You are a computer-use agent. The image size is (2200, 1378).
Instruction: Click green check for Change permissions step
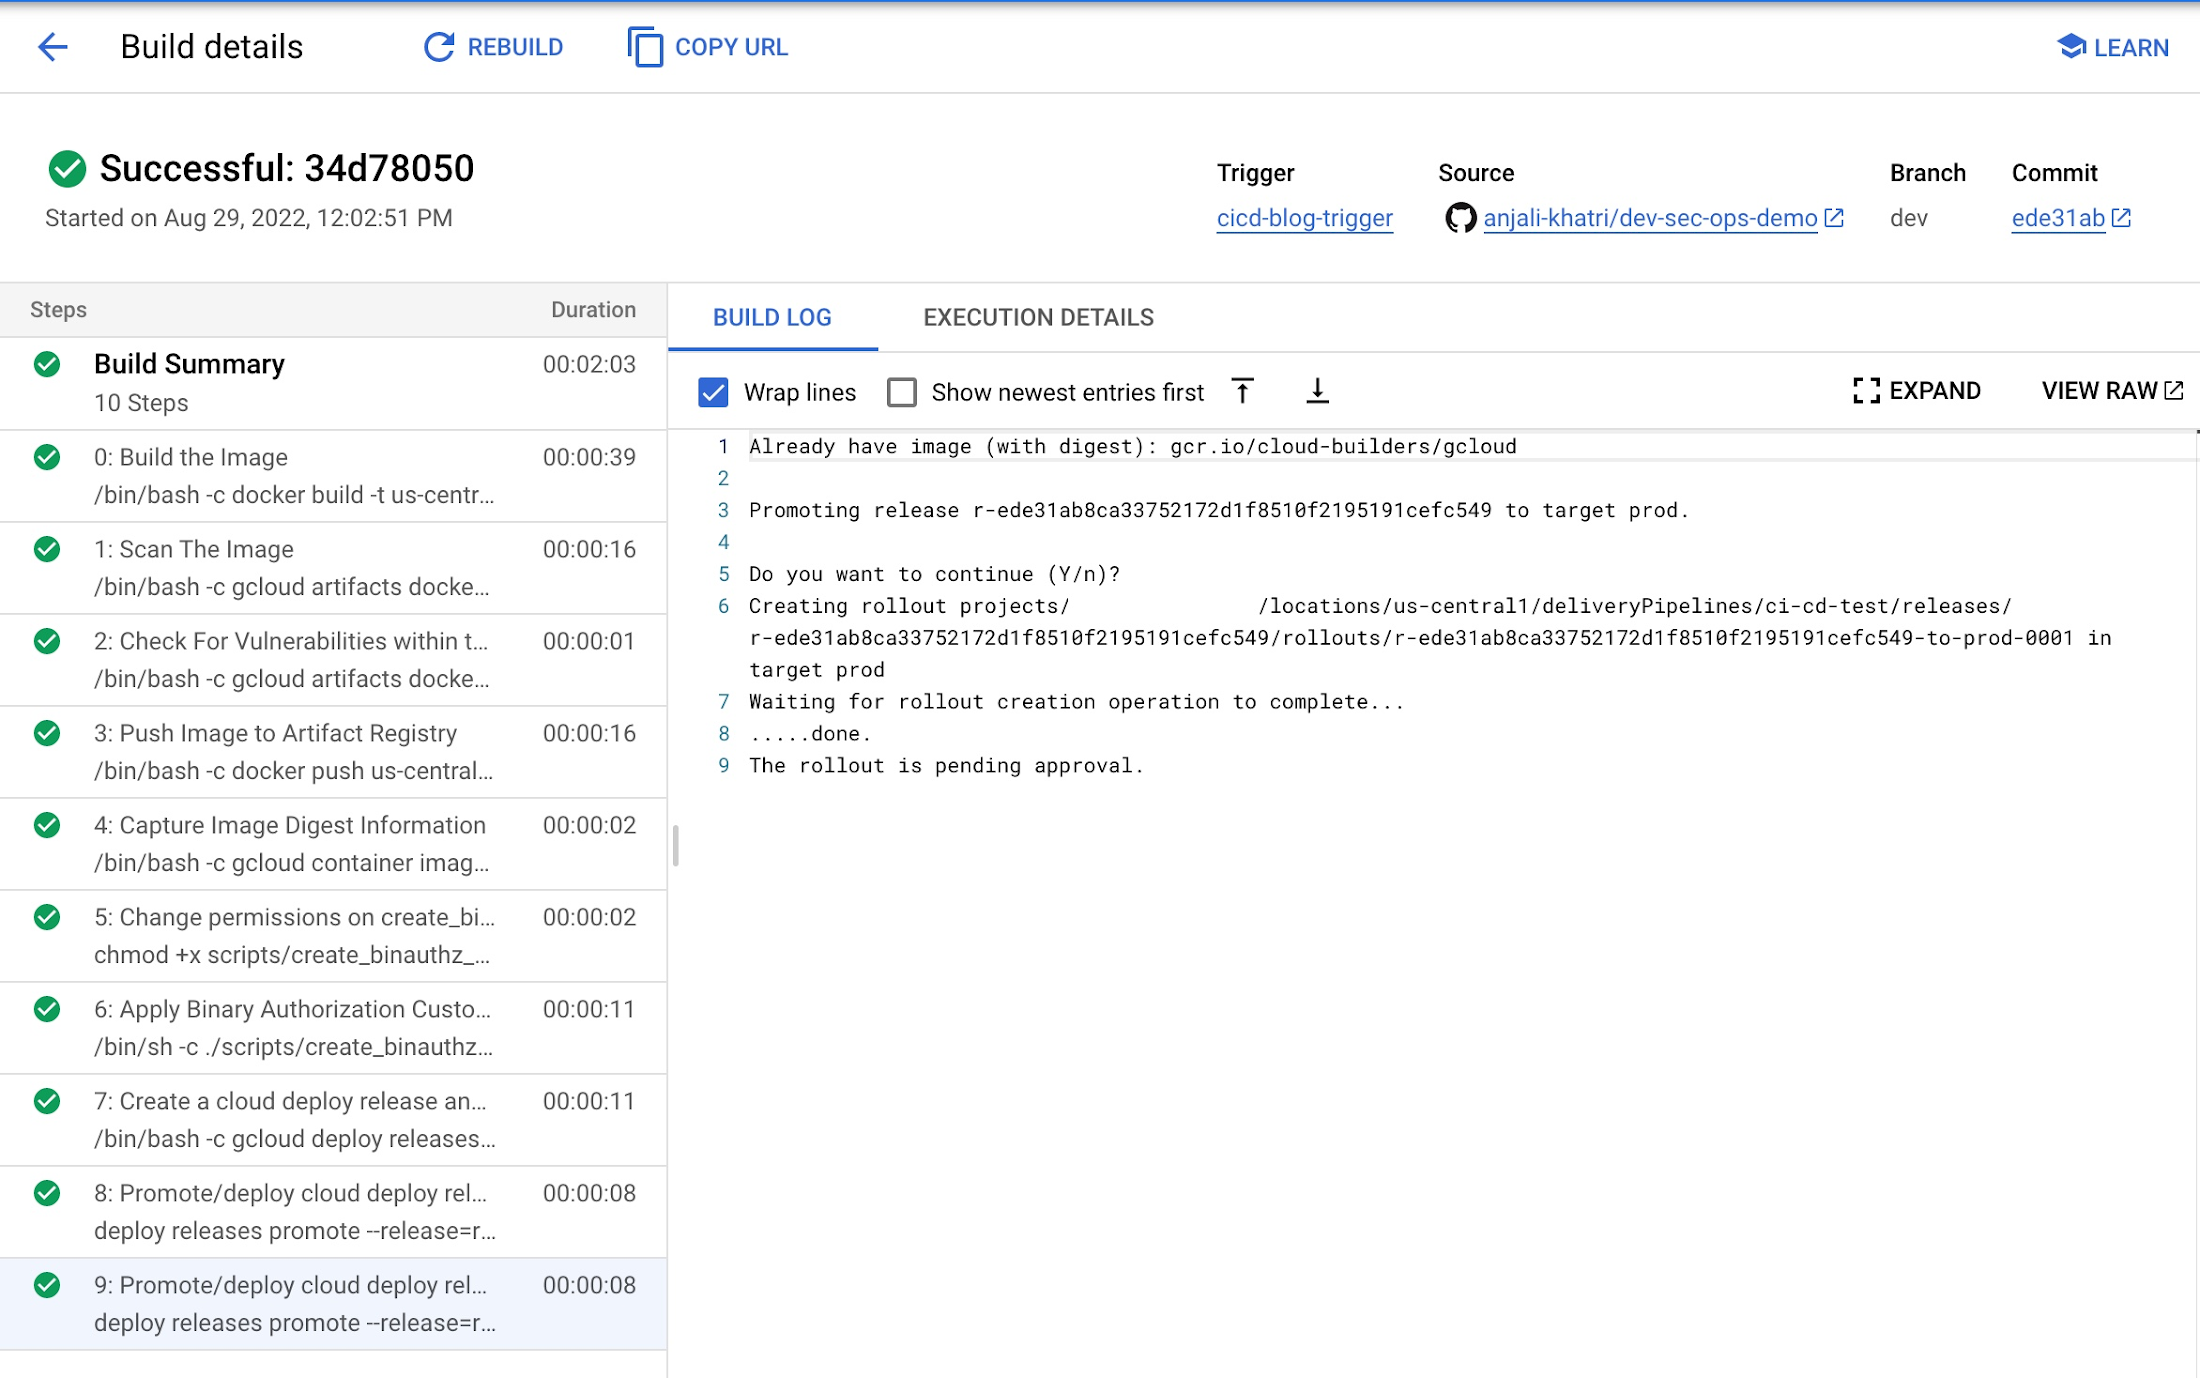pos(47,917)
